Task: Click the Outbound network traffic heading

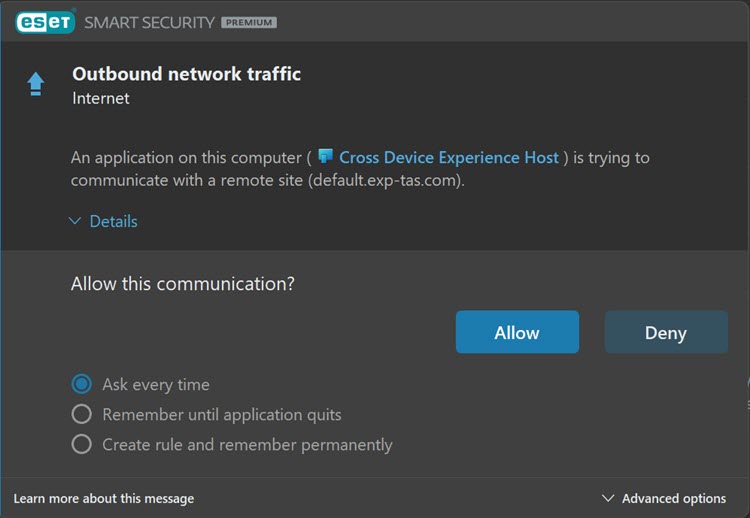Action: 187,74
